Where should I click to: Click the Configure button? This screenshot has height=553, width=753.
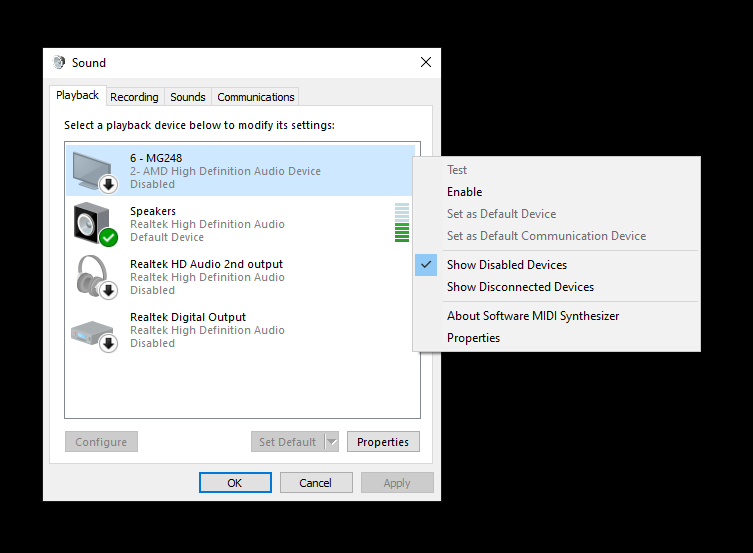tap(101, 442)
